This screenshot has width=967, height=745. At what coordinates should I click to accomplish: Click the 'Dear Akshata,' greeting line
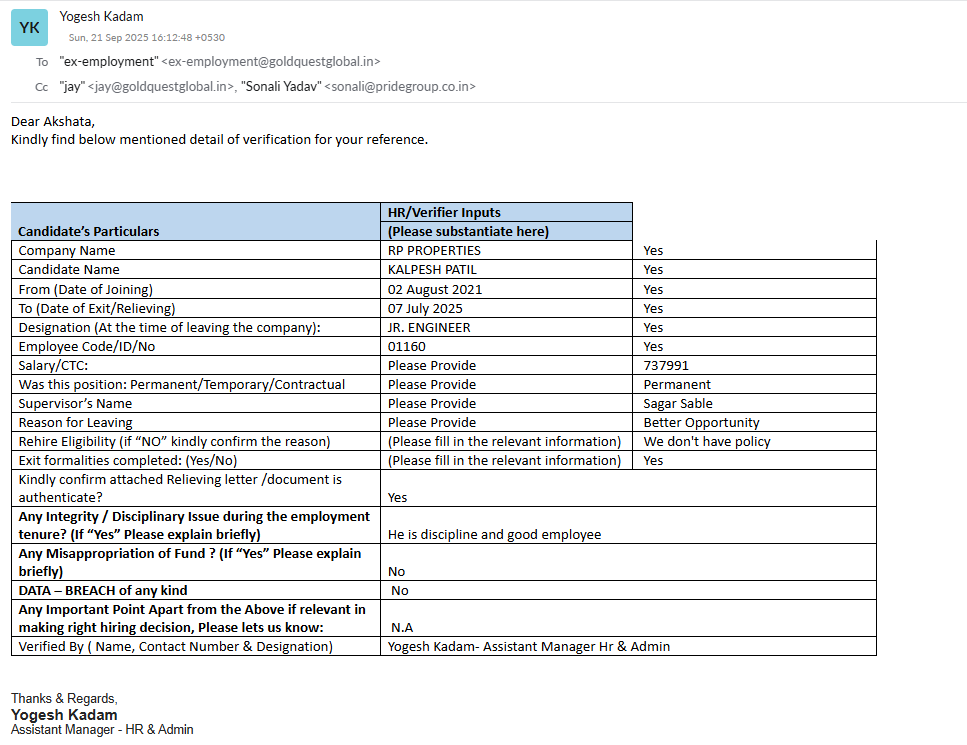coord(53,121)
